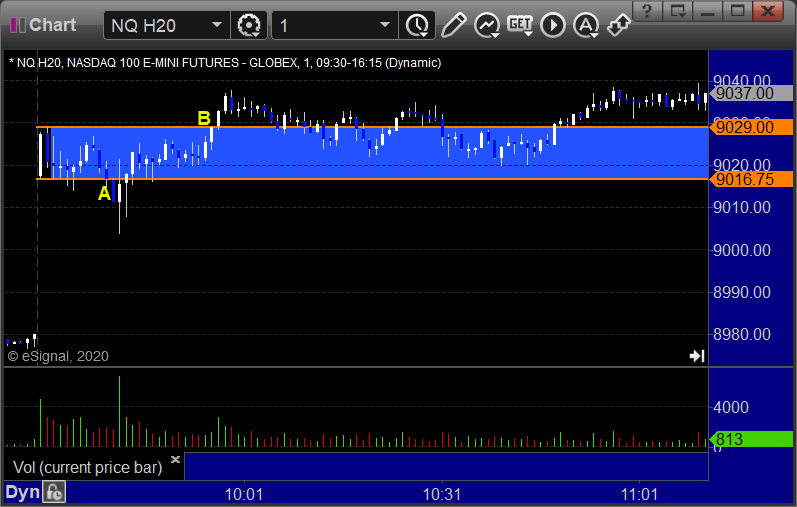Click the window dropdown icon beside help
This screenshot has width=797, height=507.
pos(678,10)
